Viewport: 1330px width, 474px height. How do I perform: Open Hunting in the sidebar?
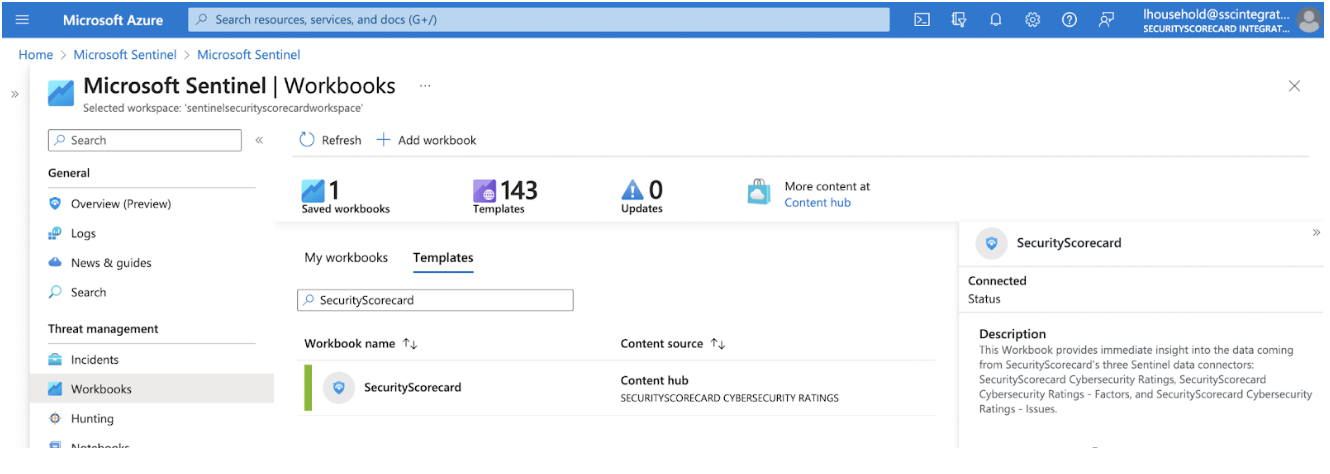coord(92,419)
